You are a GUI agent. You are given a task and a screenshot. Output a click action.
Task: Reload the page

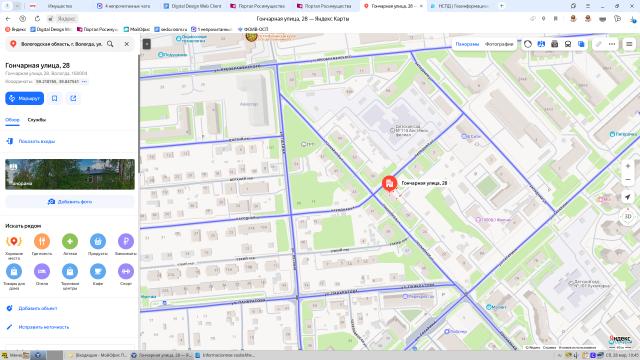(37, 19)
